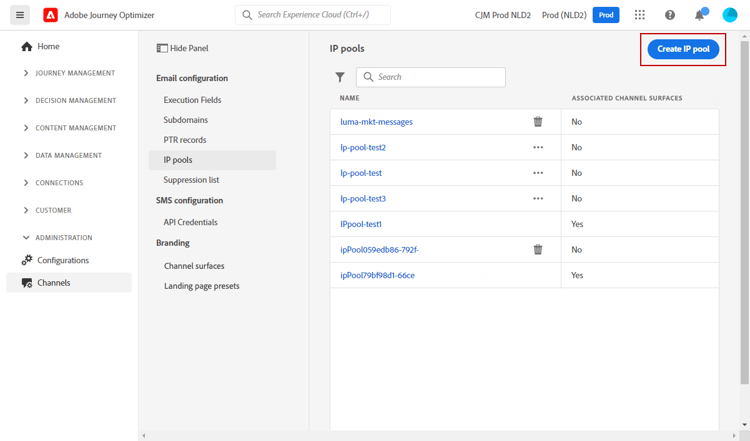Open more actions for Ip-pool-test2
Viewport: 750px width, 441px height.
pos(538,147)
